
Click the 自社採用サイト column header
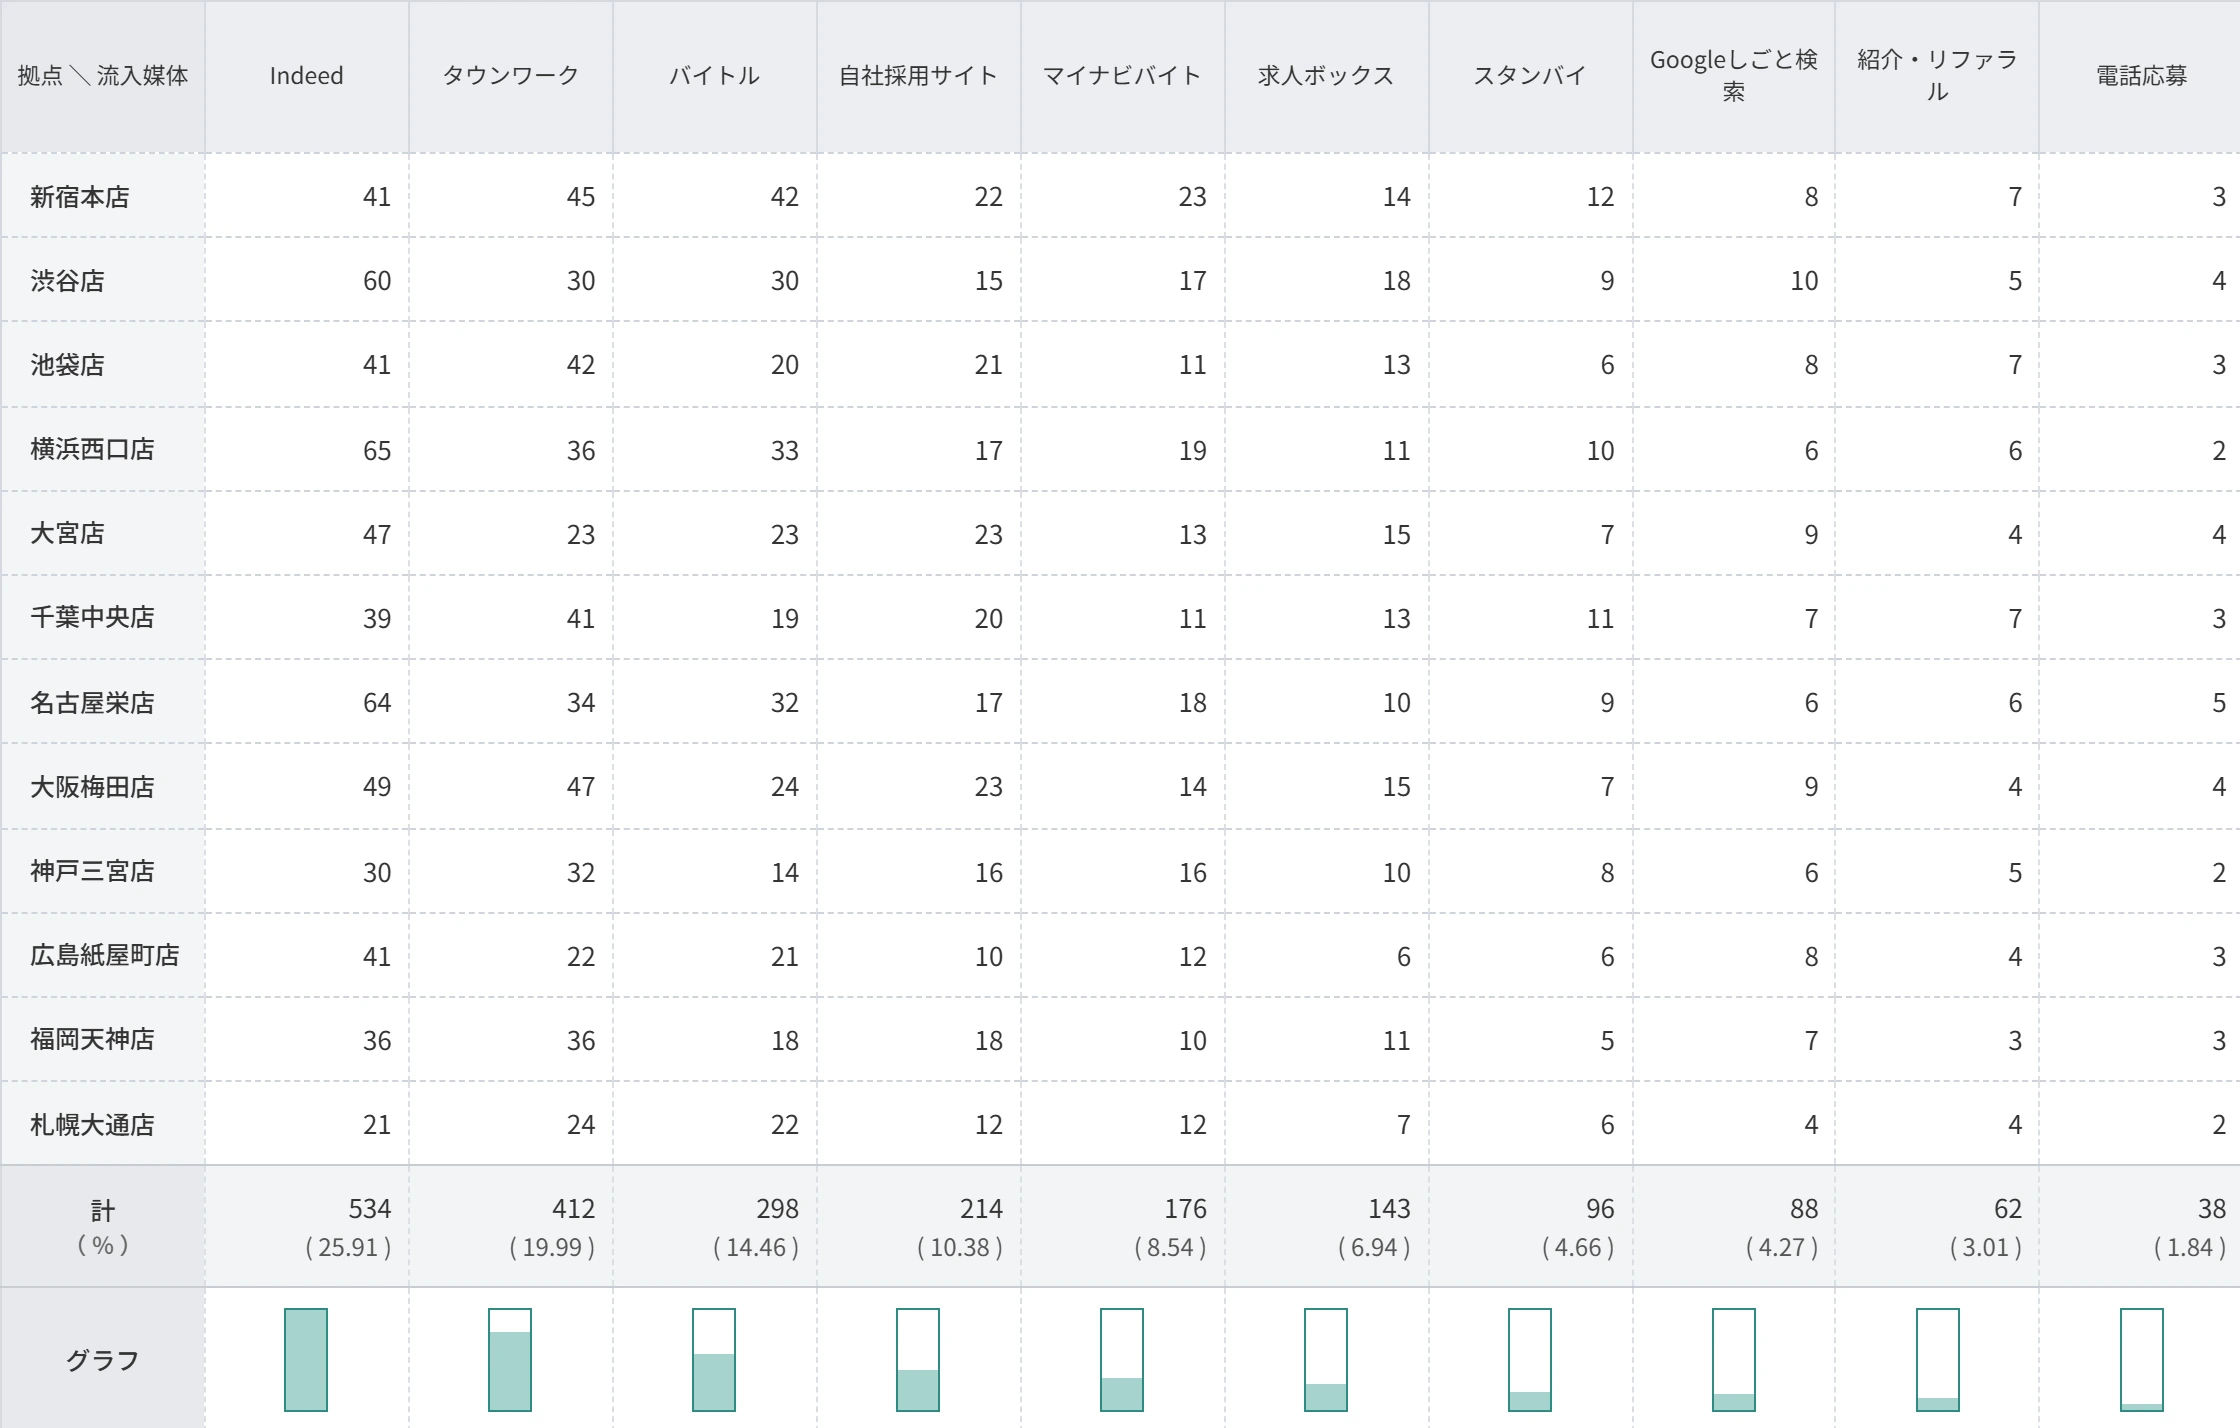(918, 76)
